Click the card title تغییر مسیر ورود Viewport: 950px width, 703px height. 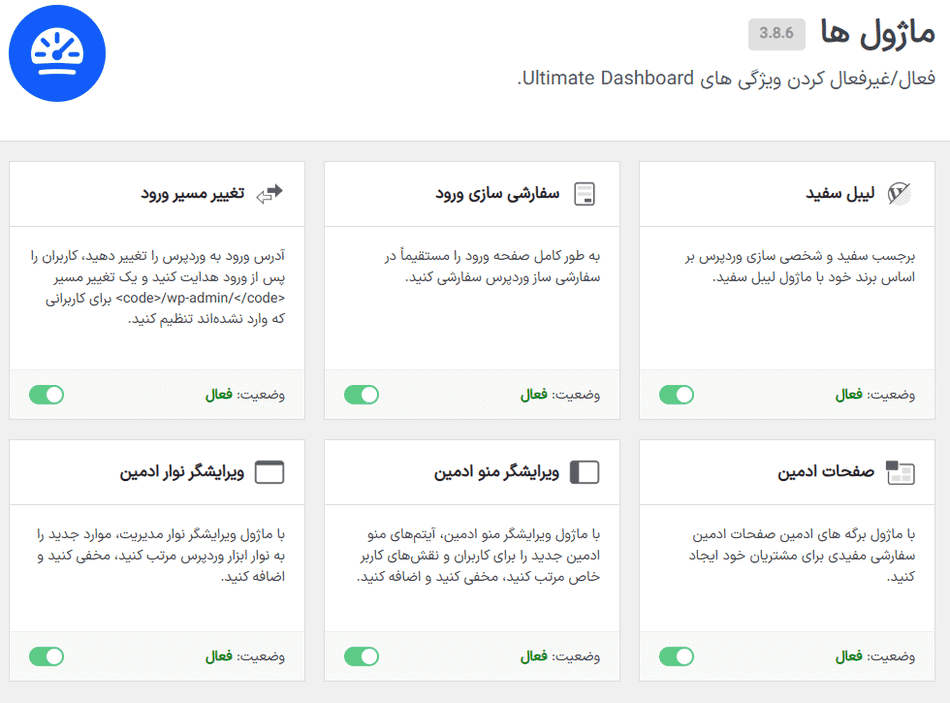pyautogui.click(x=193, y=194)
